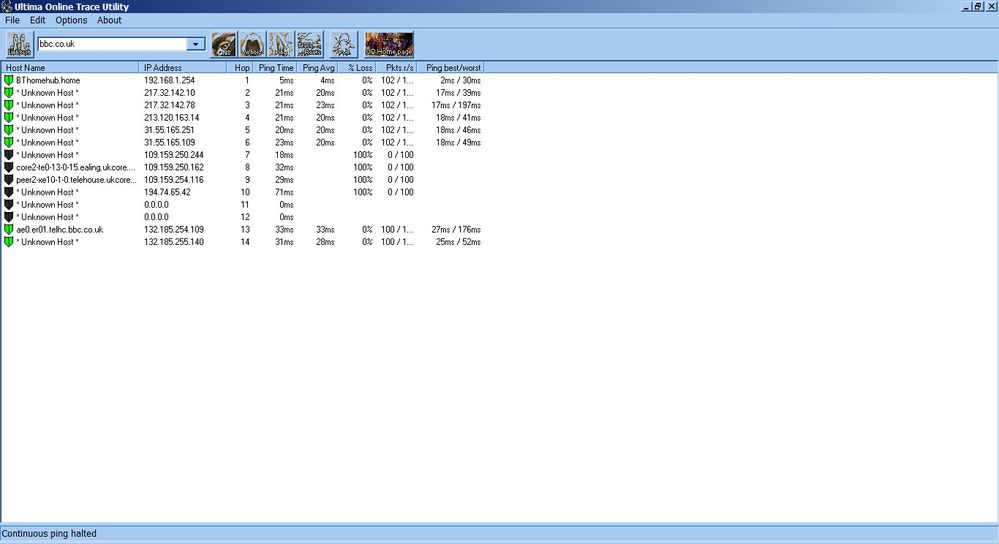Click the Trace Route toolbar icon

(x=310, y=45)
